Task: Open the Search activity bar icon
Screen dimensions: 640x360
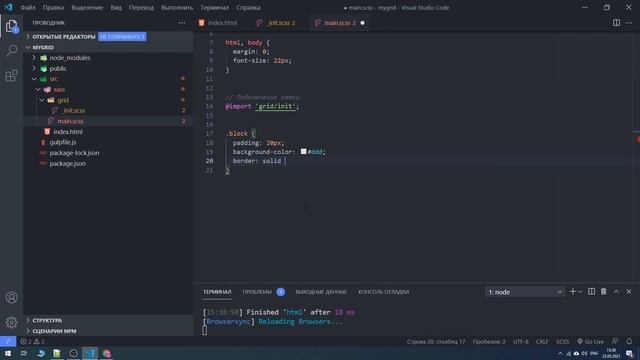Action: (x=11, y=51)
